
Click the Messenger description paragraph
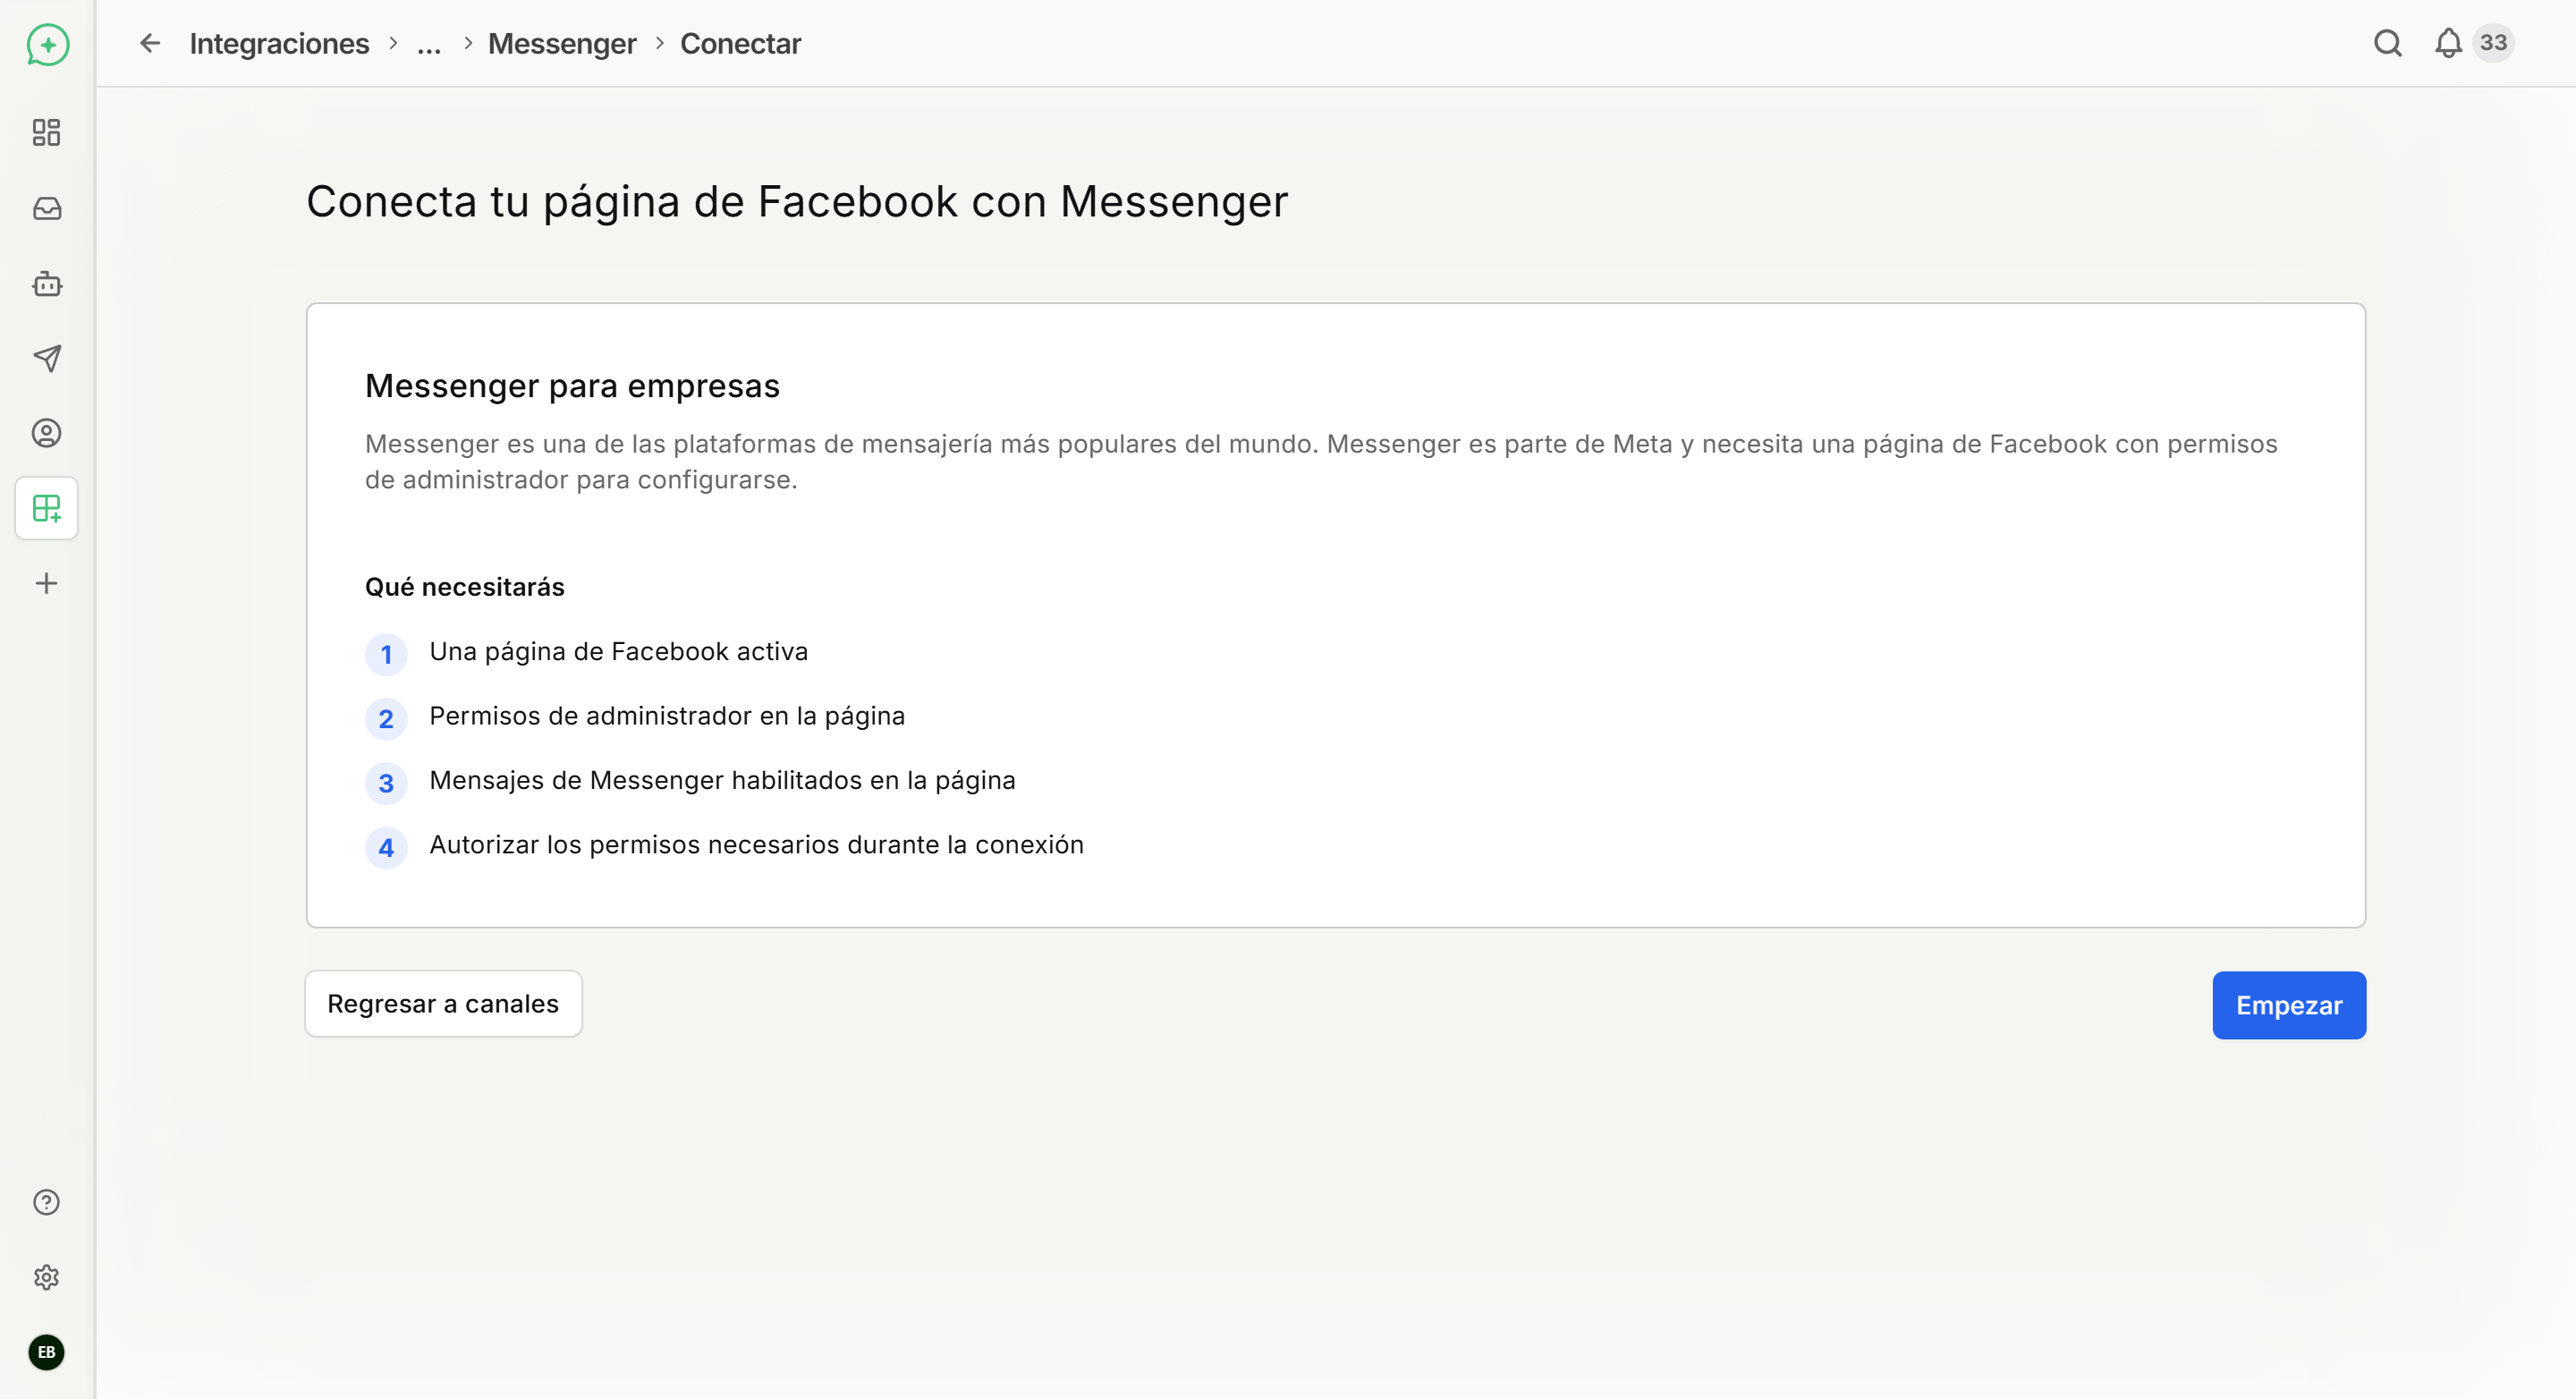1321,462
